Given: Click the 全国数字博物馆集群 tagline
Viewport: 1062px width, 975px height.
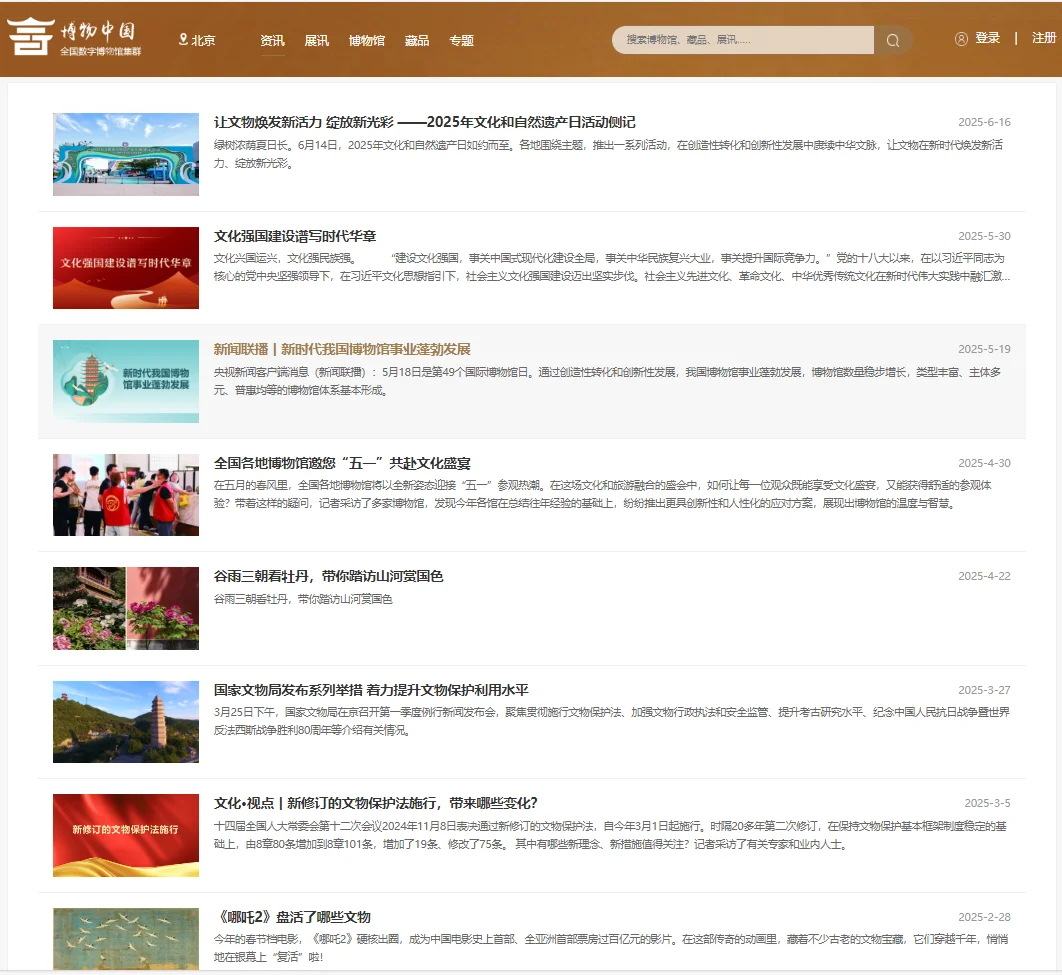Looking at the screenshot, I should tap(100, 51).
